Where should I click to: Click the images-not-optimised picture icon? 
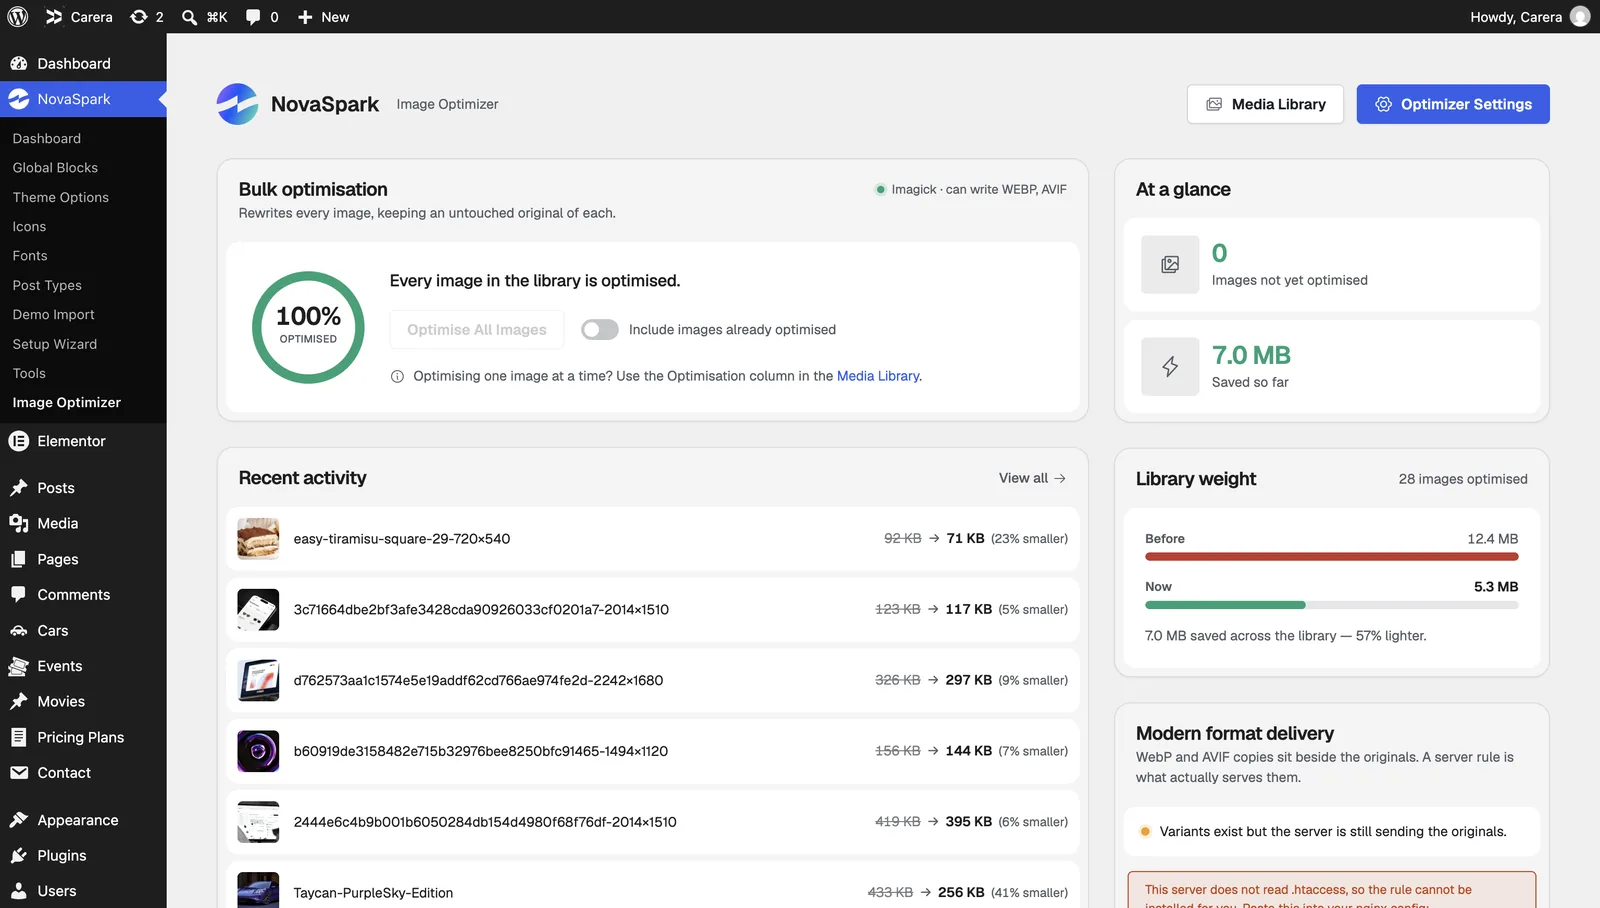(1170, 264)
